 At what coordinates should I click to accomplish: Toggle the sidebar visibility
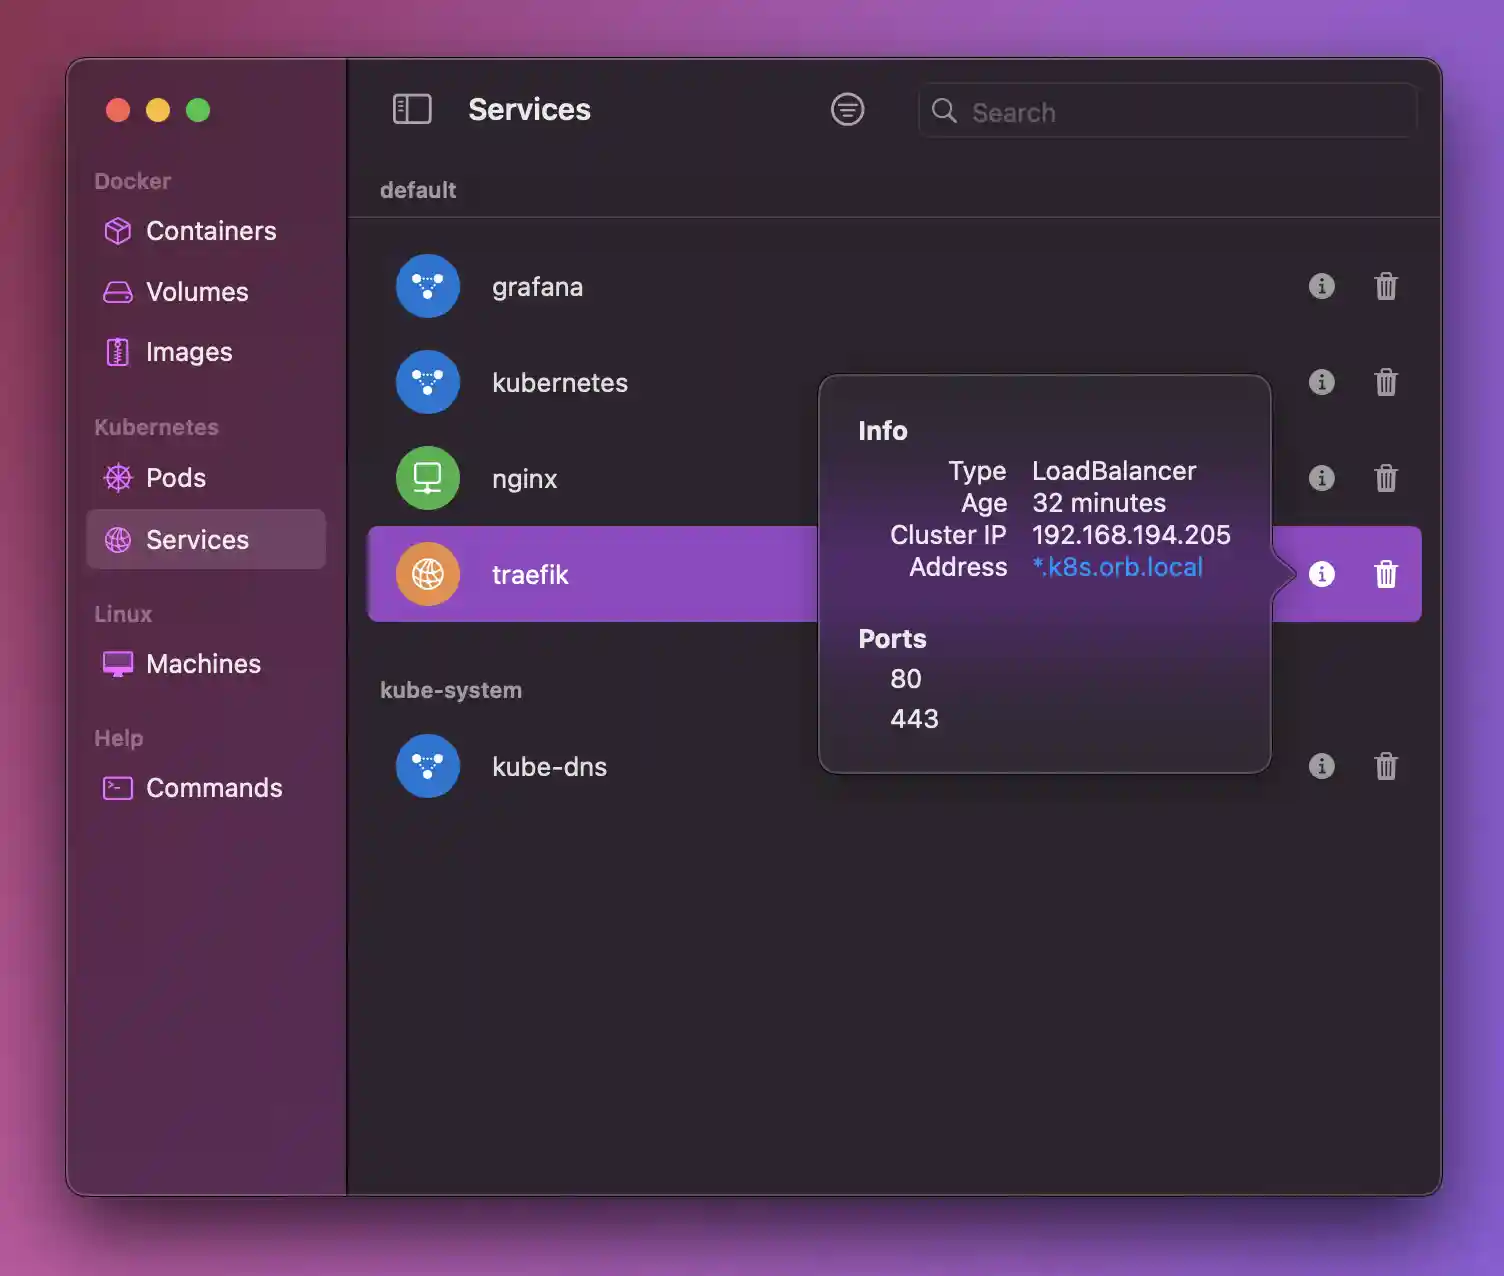pos(412,109)
